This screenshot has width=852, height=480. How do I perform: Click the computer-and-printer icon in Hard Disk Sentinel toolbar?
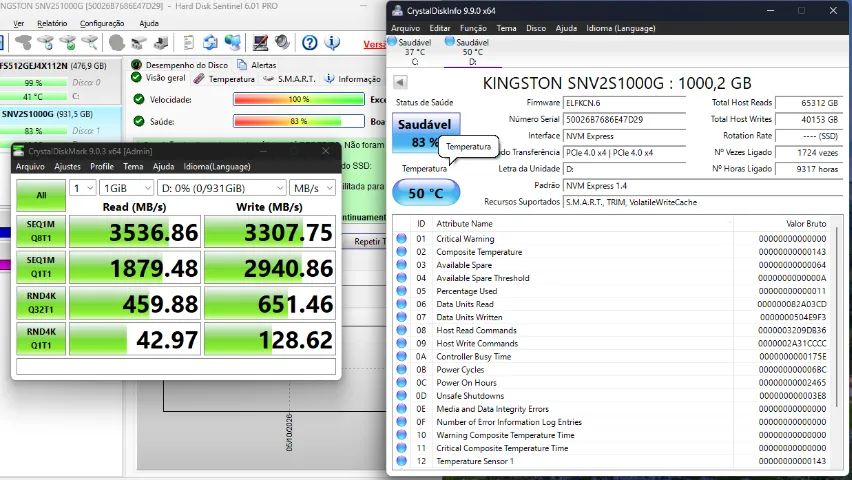click(x=161, y=42)
